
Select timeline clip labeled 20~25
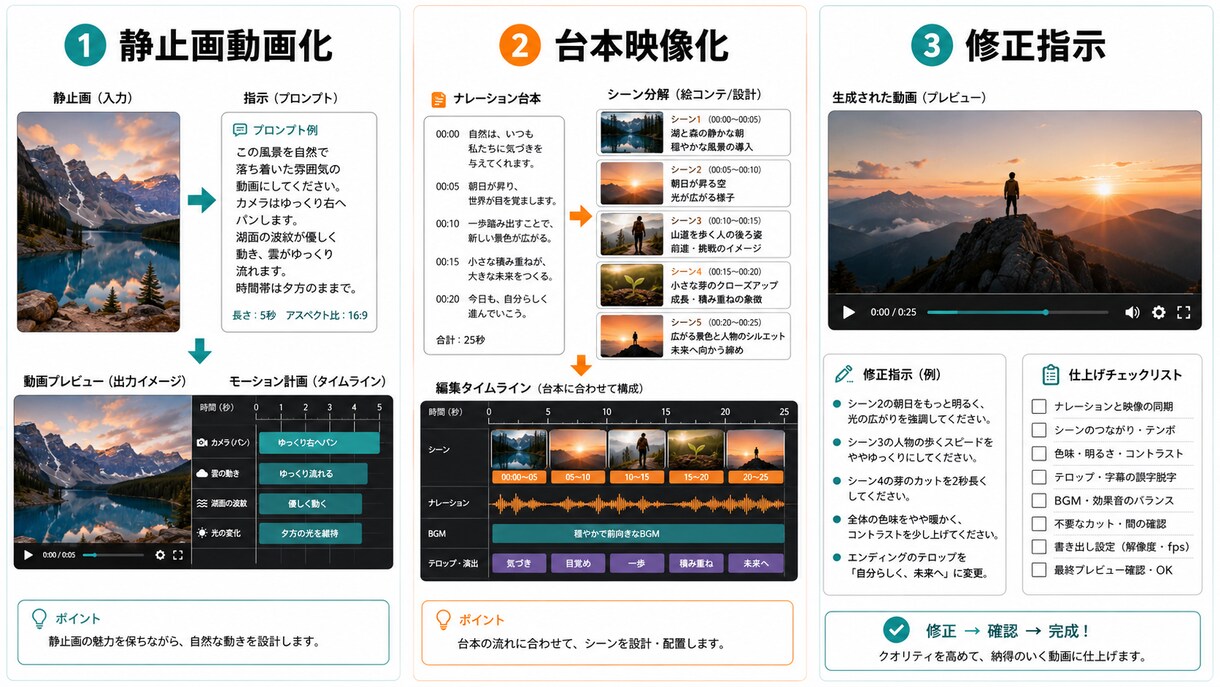[x=756, y=456]
